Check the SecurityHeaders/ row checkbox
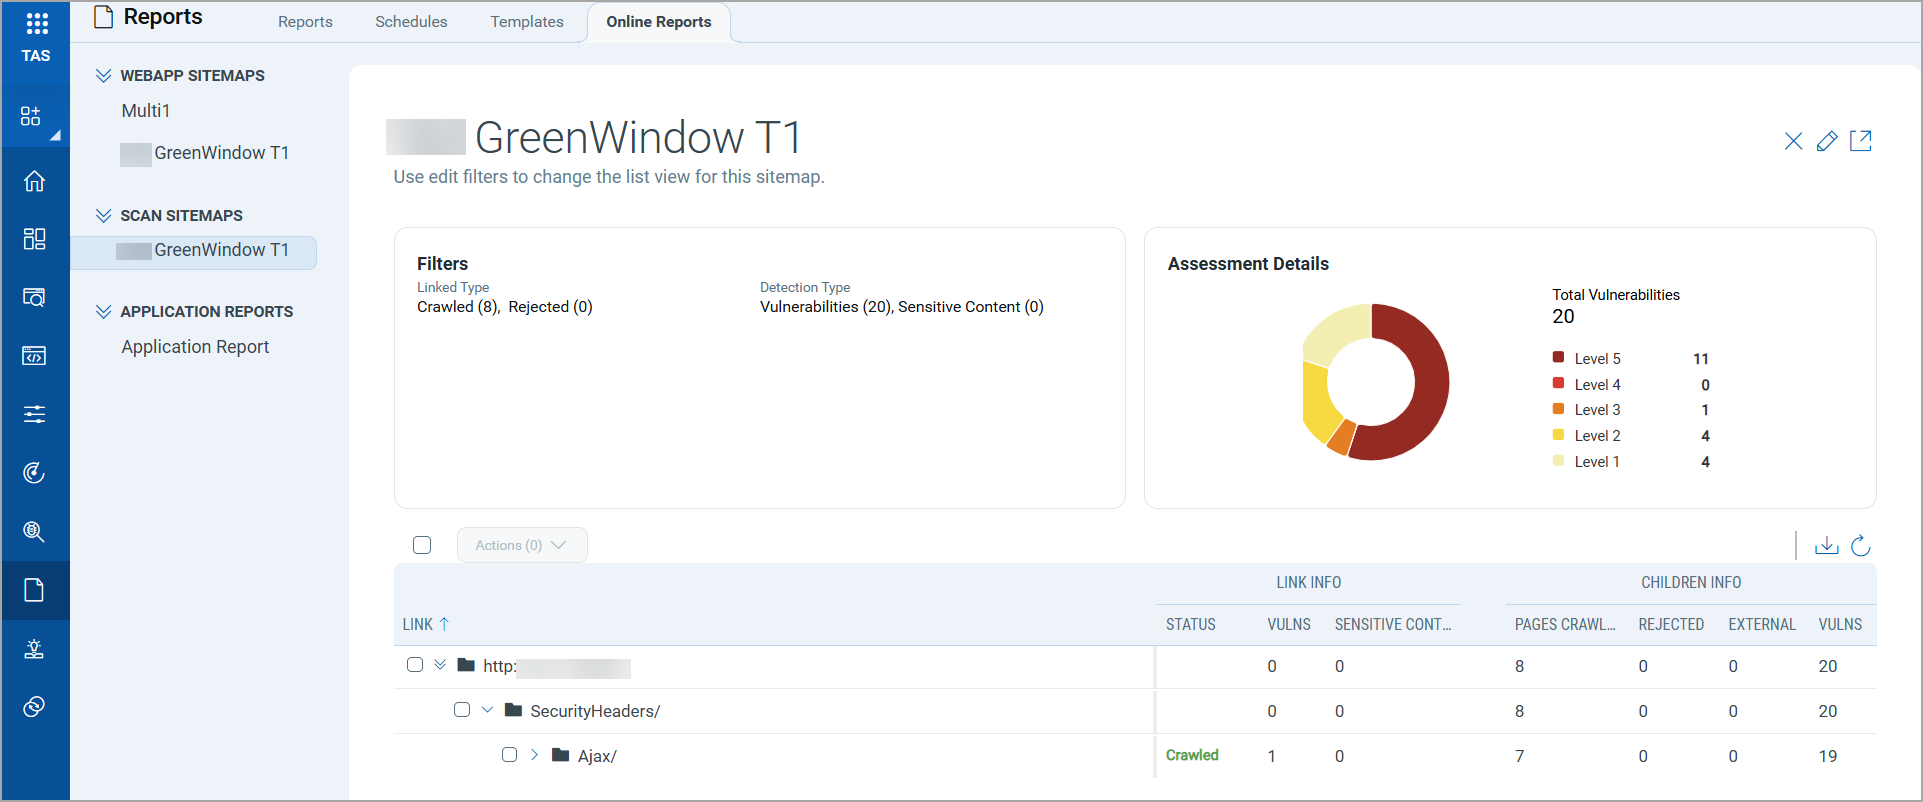1923x802 pixels. [462, 710]
